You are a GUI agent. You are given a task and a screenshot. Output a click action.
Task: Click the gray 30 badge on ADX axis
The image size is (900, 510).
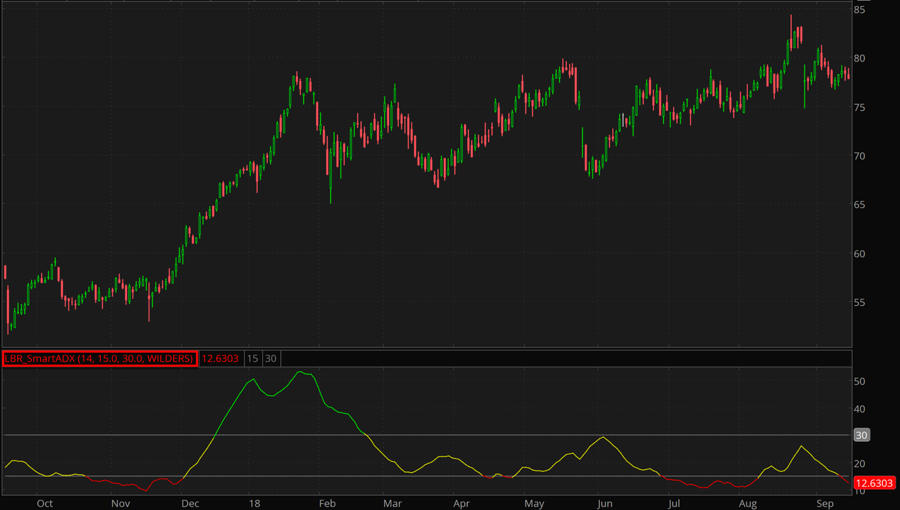(x=860, y=435)
